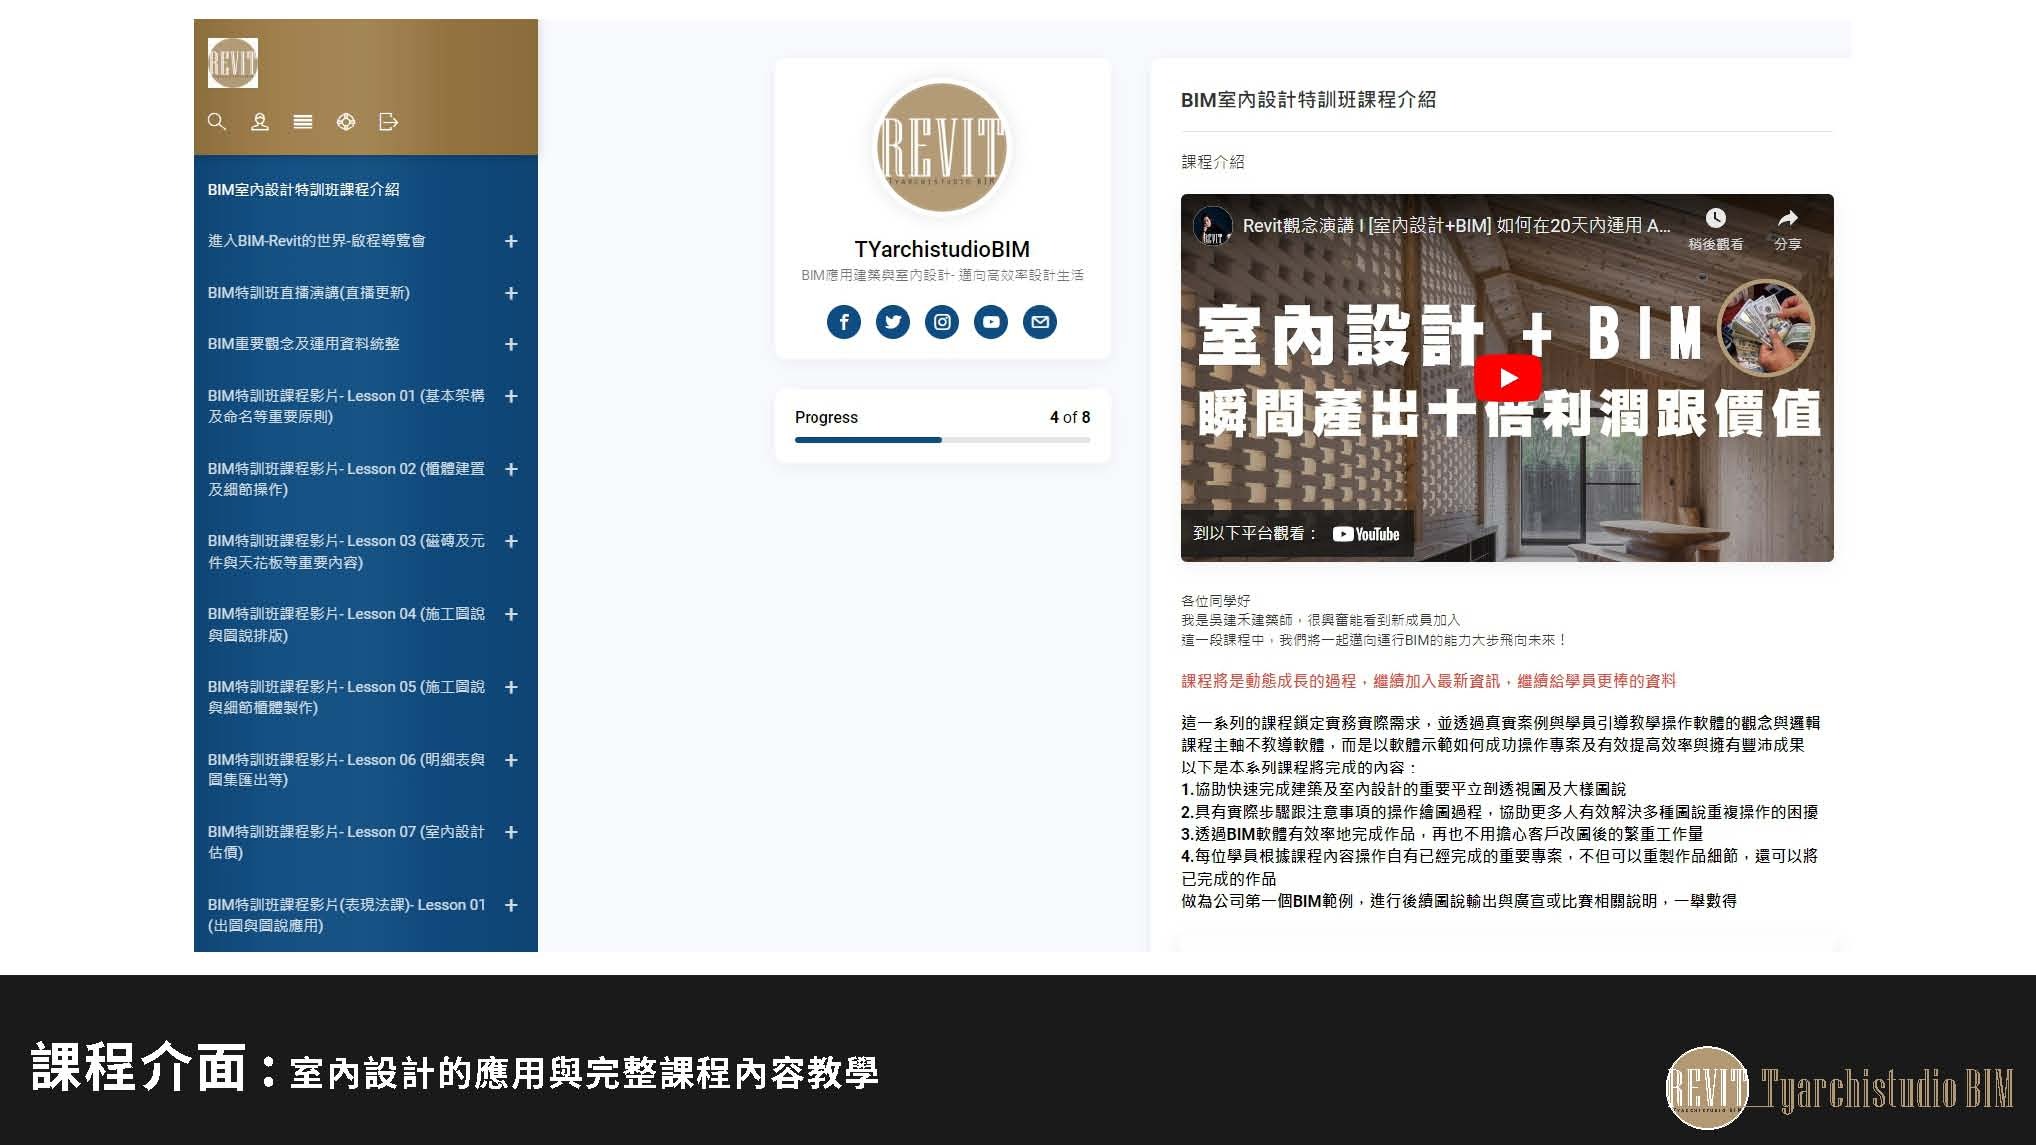Open sidebar item 'BIM特訓班直播演講(直播更新)'
Viewport: 2036px width, 1145px height.
(309, 293)
